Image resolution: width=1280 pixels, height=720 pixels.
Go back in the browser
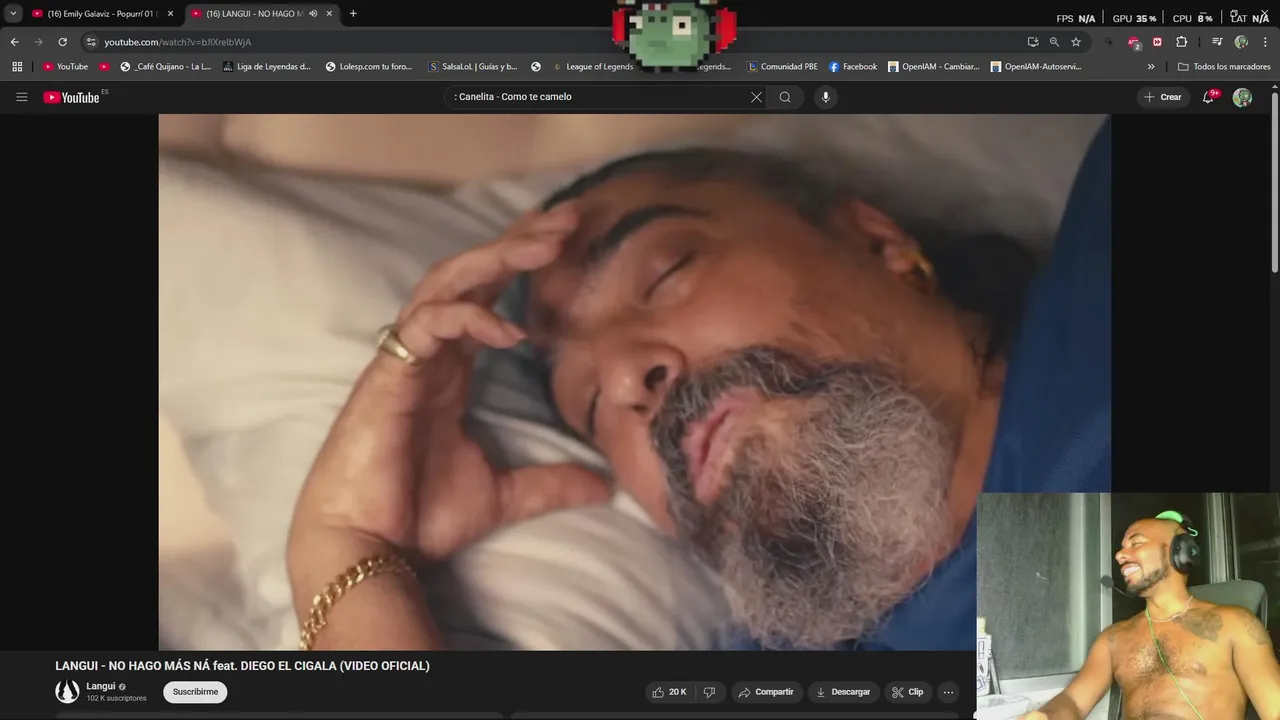(14, 42)
